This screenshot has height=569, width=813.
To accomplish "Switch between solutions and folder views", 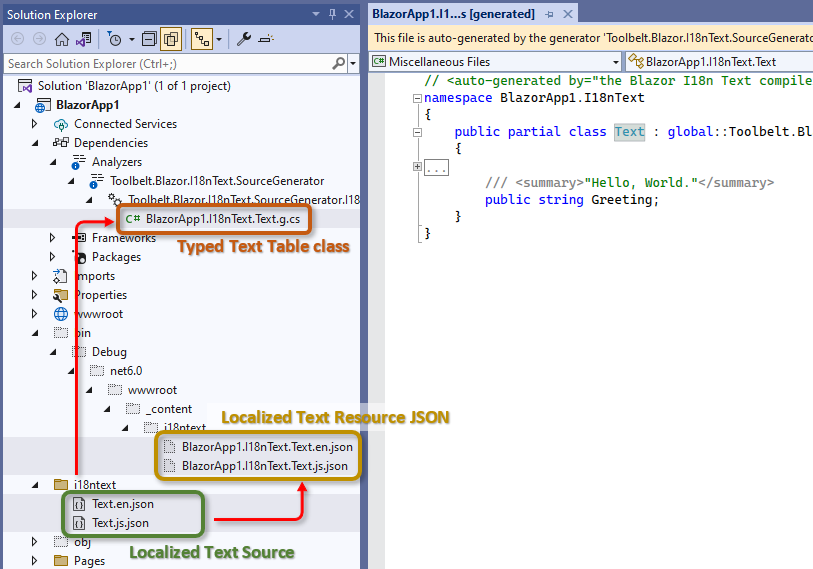I will (82, 39).
